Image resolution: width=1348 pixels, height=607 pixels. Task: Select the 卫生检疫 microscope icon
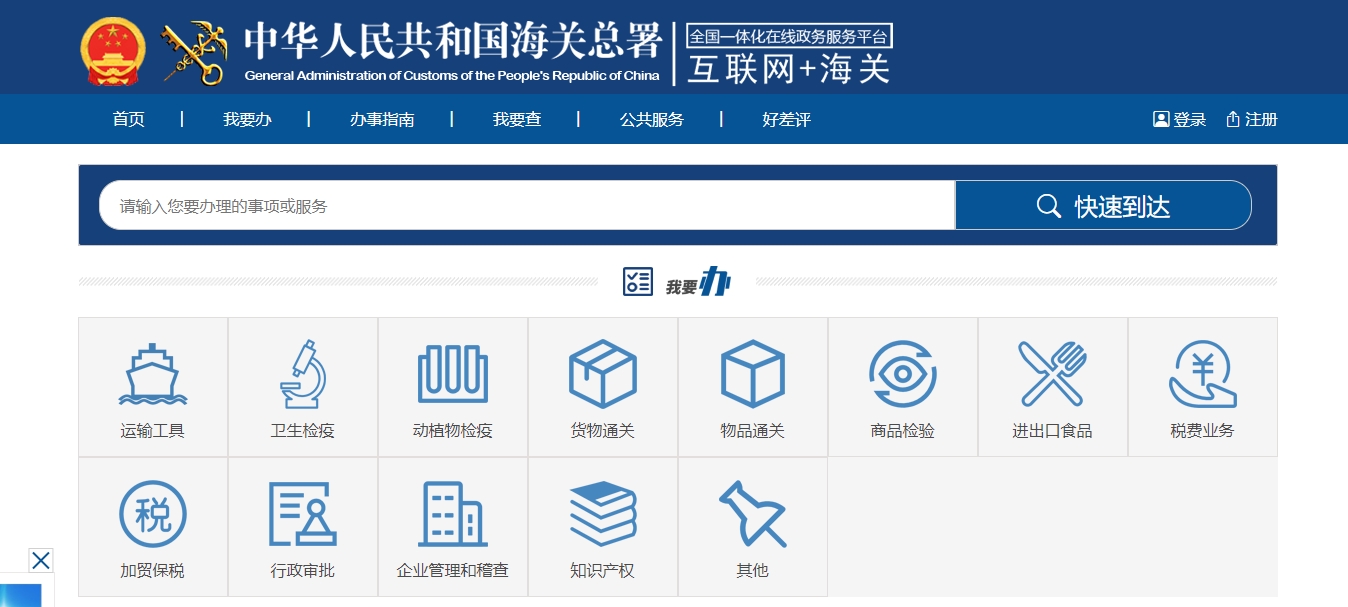tap(303, 375)
